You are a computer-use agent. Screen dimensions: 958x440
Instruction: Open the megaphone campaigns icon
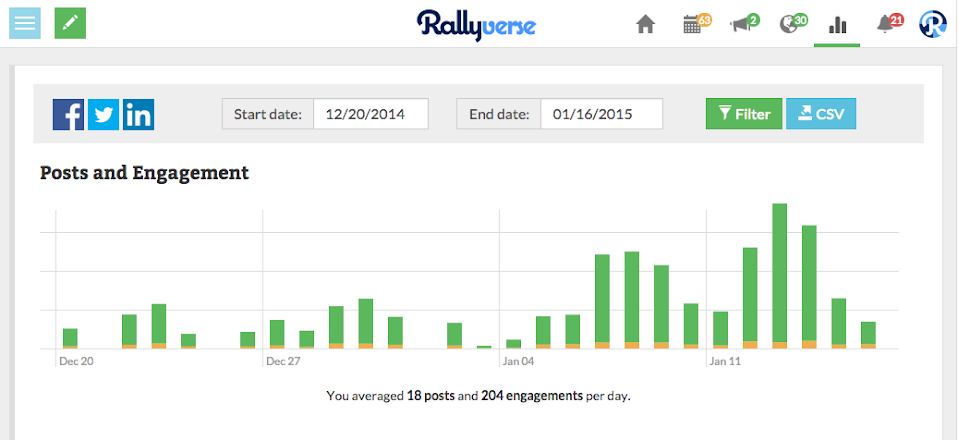(x=744, y=24)
